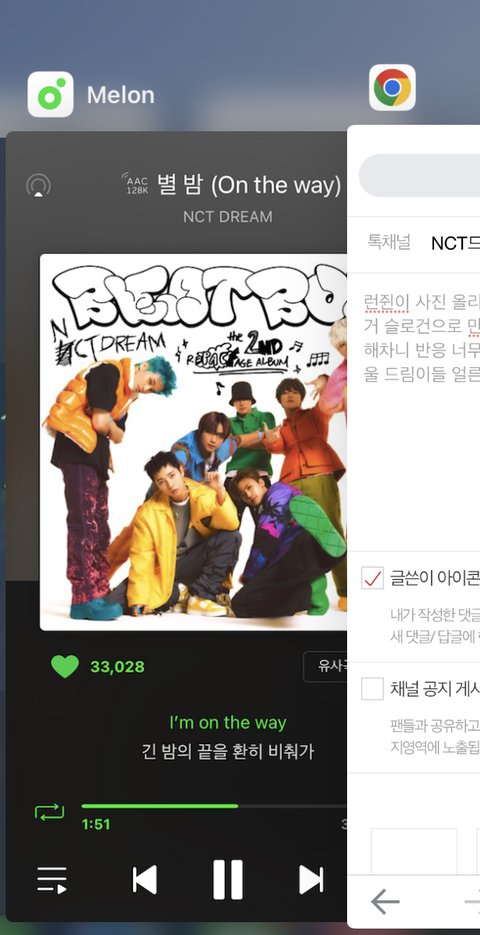Check the 채널 공지 게시 checkbox

click(x=372, y=689)
